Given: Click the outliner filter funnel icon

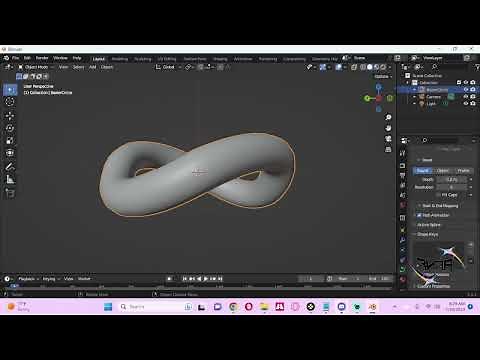Looking at the screenshot, I should (477, 67).
